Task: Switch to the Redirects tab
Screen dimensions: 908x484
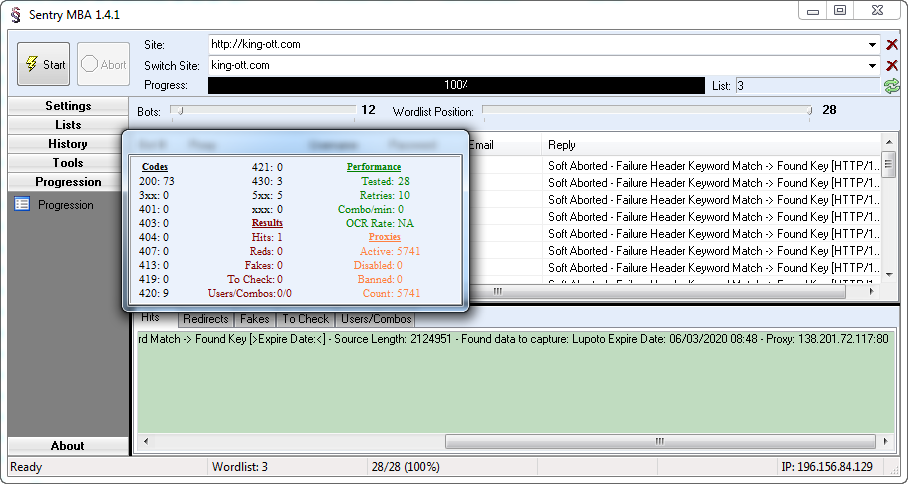Action: (206, 319)
